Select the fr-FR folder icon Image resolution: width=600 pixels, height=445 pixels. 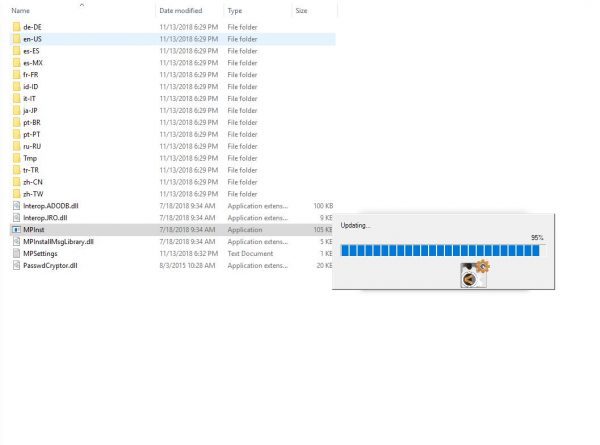coord(16,74)
